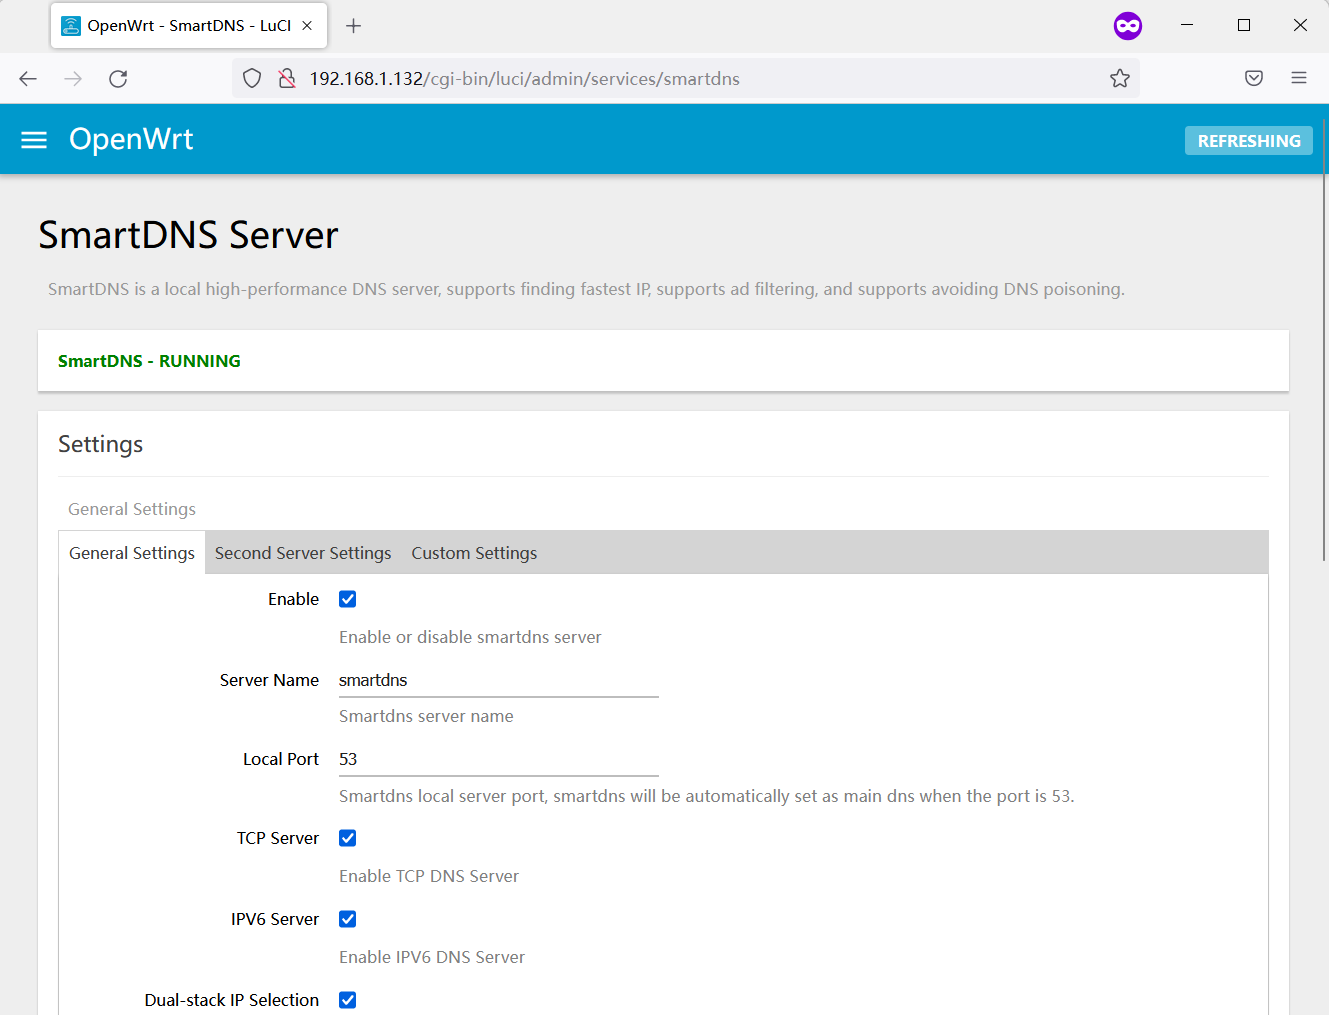Select the General Settings tab

pos(132,553)
